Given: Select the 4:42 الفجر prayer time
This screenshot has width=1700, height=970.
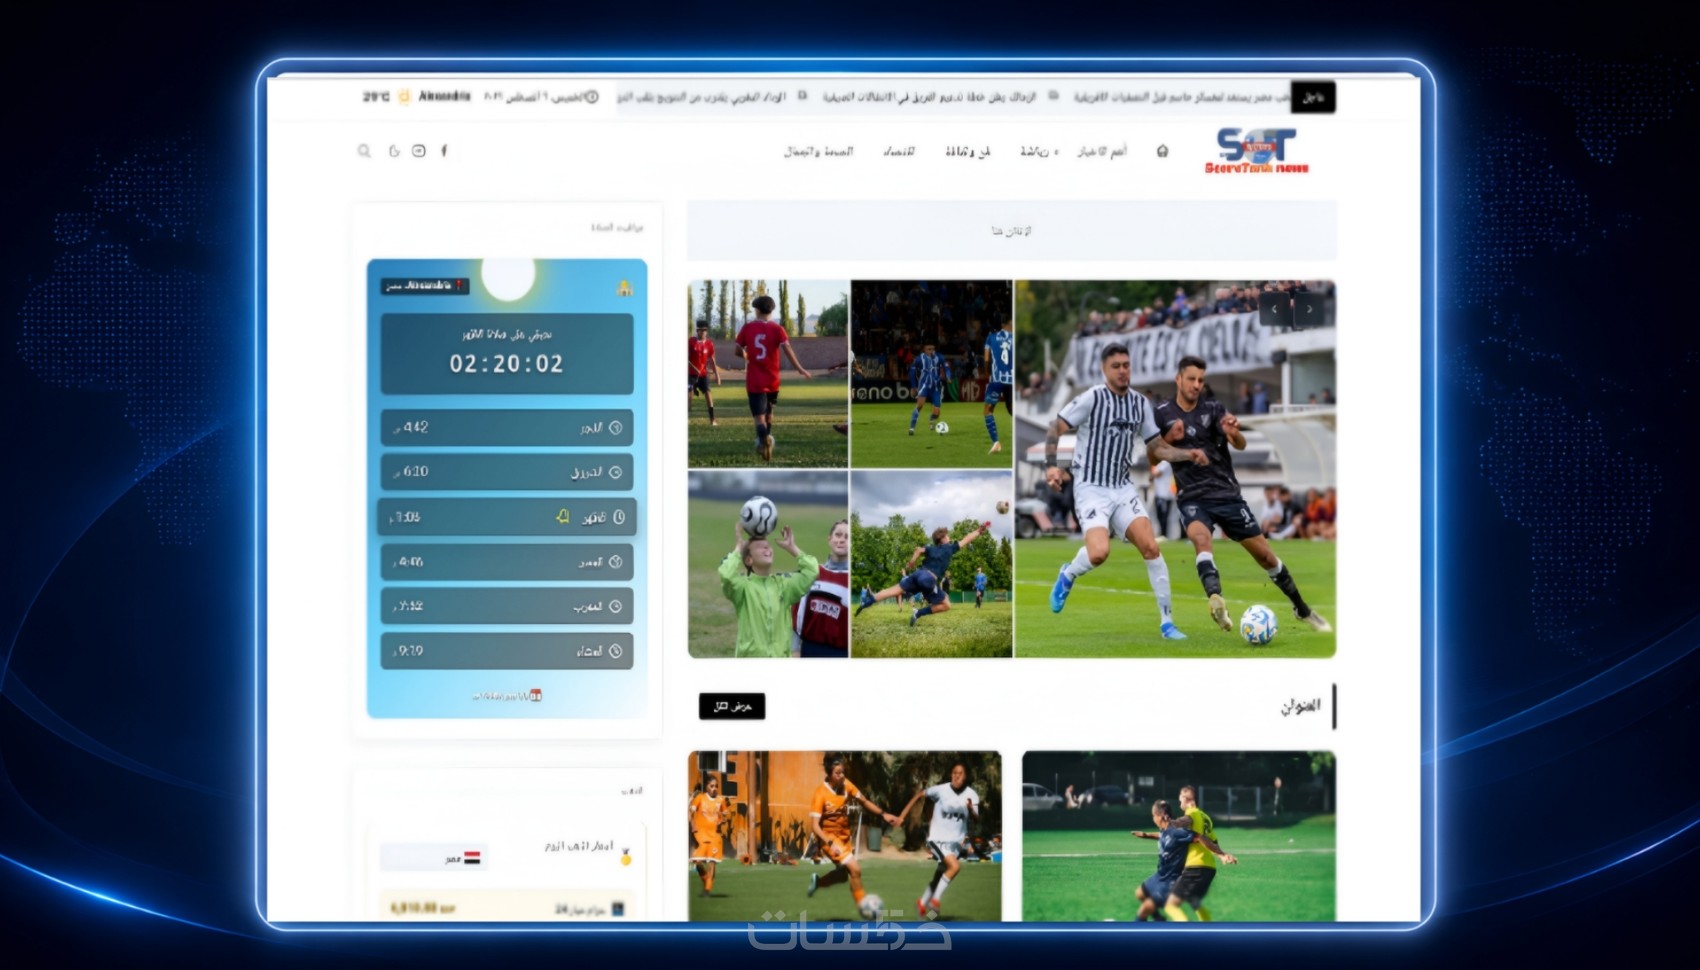Looking at the screenshot, I should pyautogui.click(x=411, y=427).
